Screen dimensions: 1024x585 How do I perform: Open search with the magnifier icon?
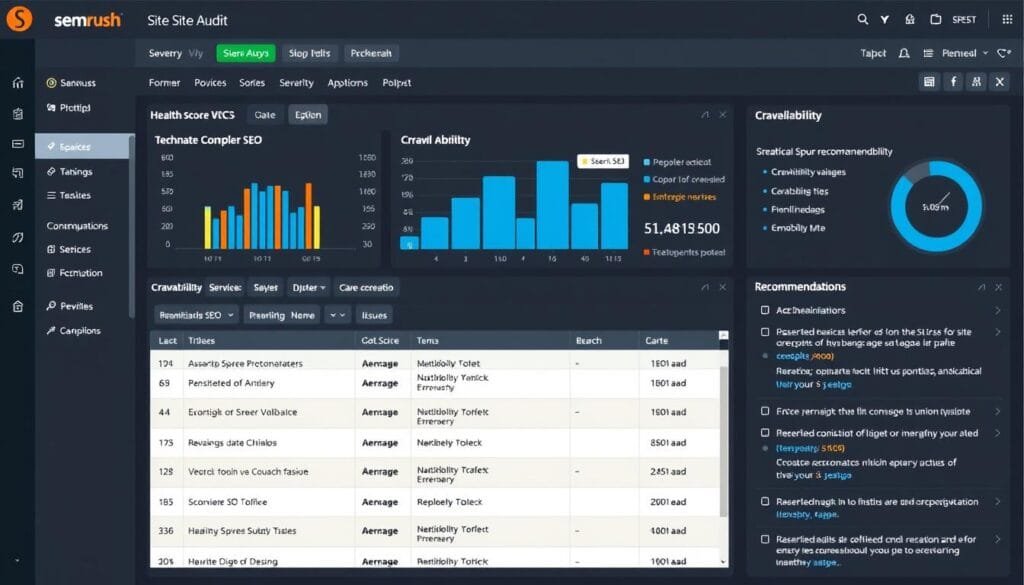[x=863, y=19]
